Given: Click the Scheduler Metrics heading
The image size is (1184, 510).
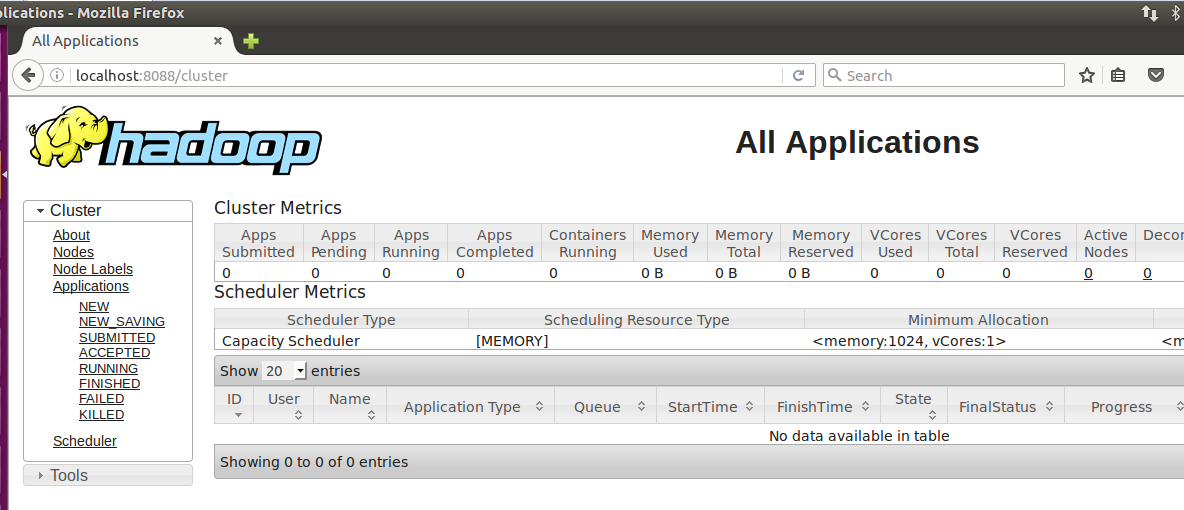Looking at the screenshot, I should tap(290, 292).
